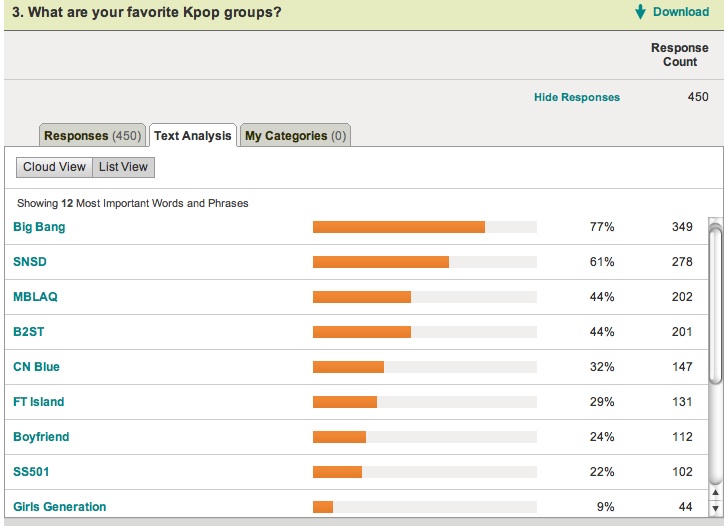The image size is (728, 526).
Task: Select the FT Island phrase link
Action: point(38,402)
